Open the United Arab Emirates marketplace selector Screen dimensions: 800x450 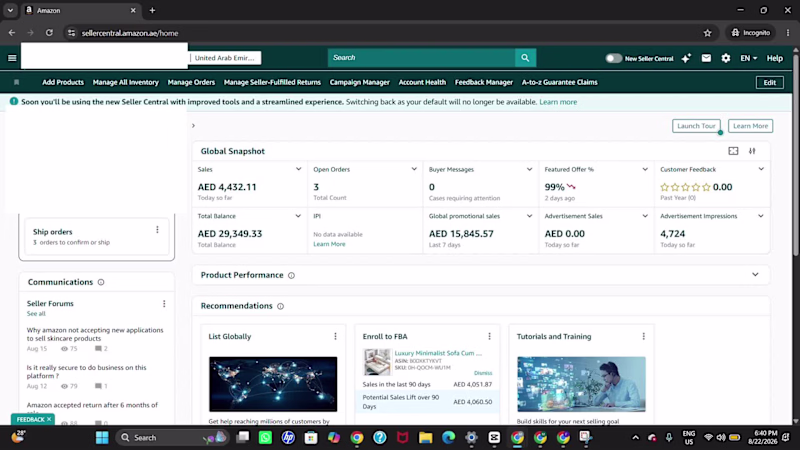tap(224, 58)
